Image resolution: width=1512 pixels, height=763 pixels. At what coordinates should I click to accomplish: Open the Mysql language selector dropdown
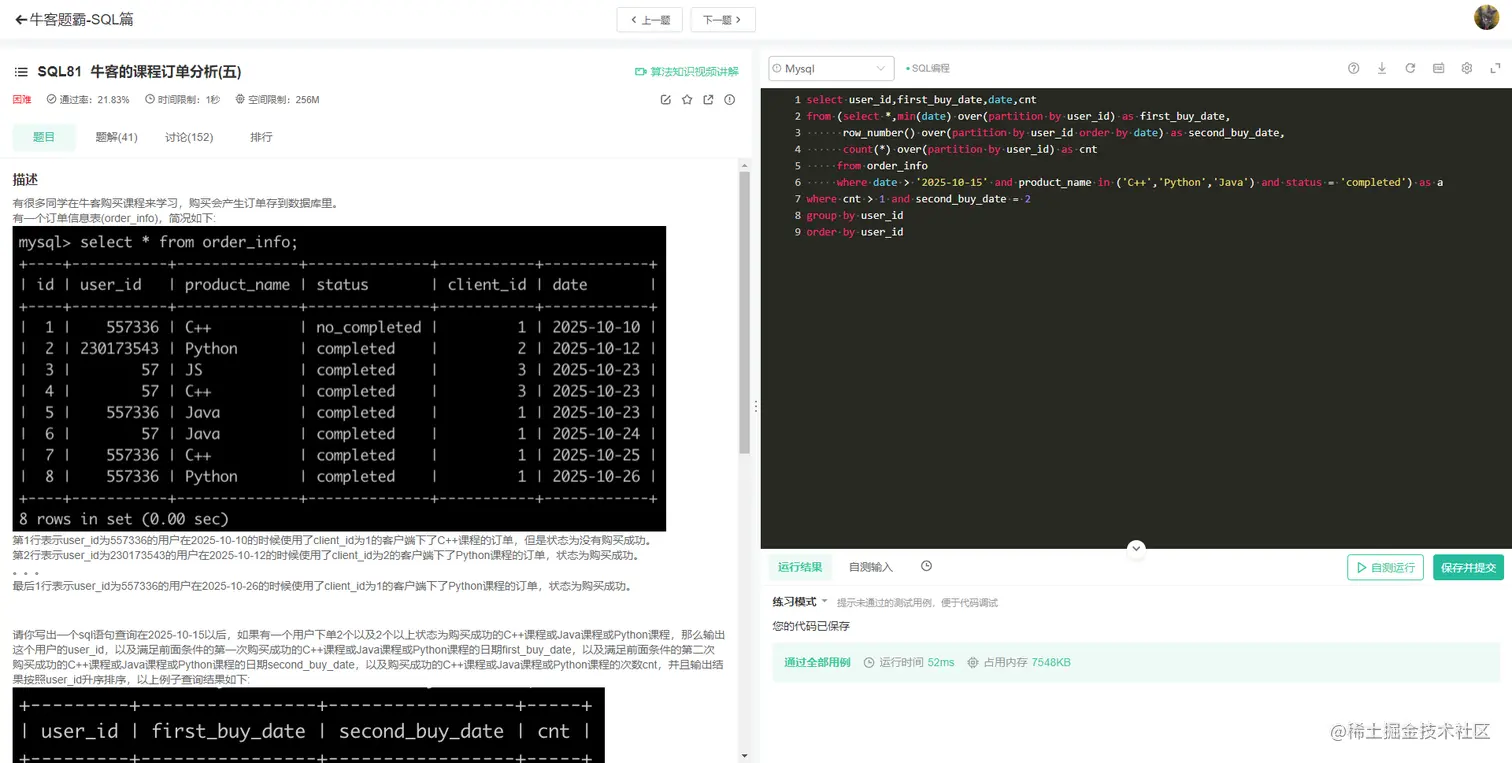tap(830, 68)
